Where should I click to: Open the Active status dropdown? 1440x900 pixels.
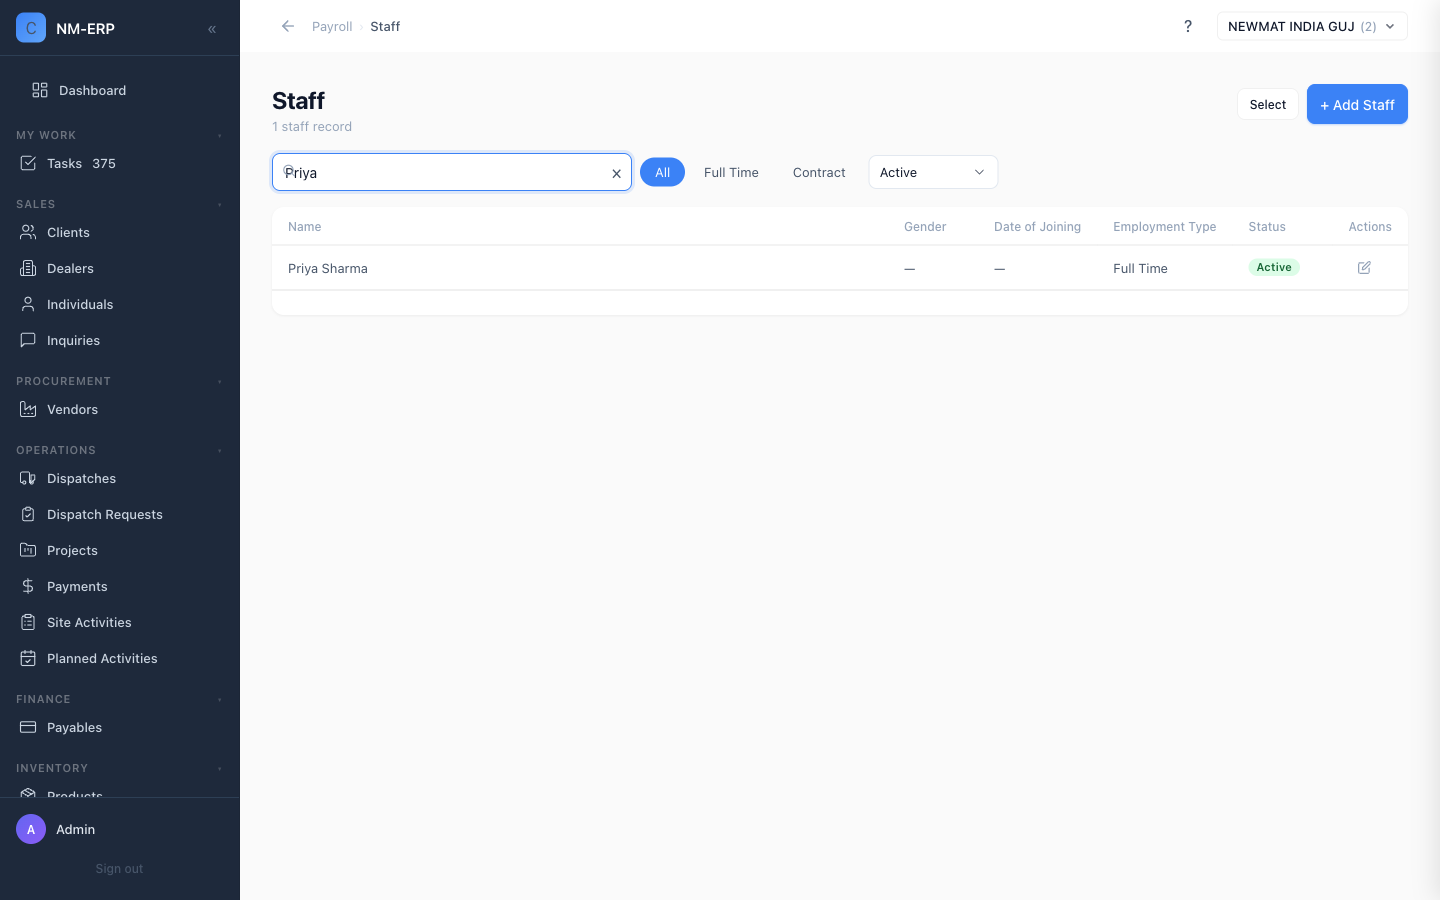(x=933, y=172)
